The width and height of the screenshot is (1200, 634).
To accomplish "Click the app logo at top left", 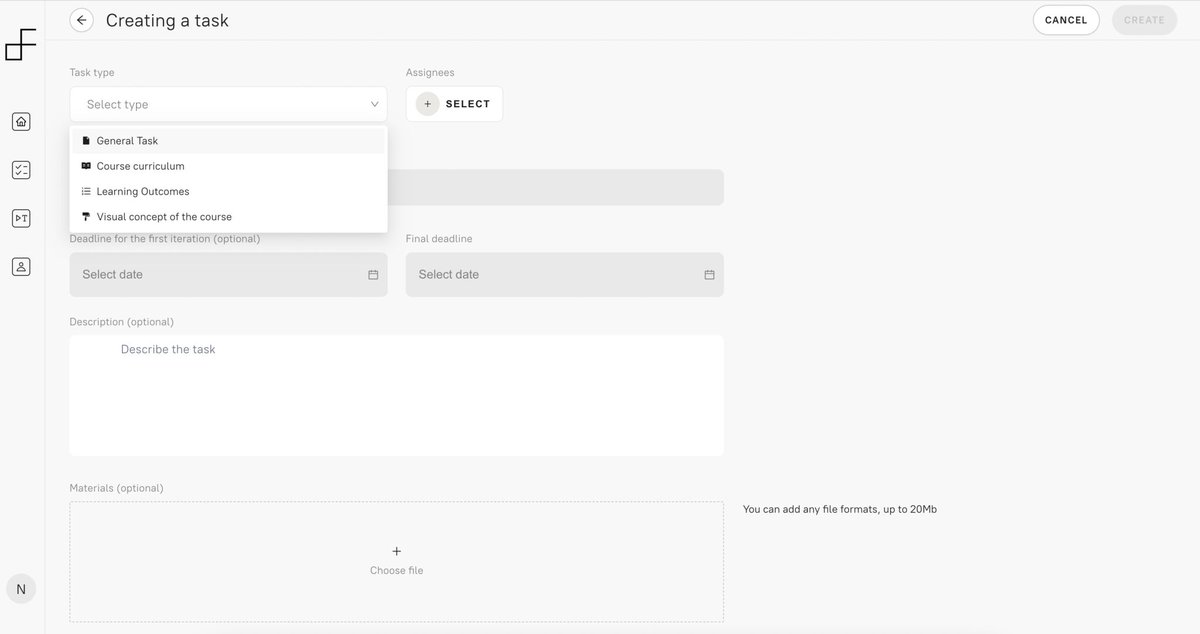I will [20, 44].
